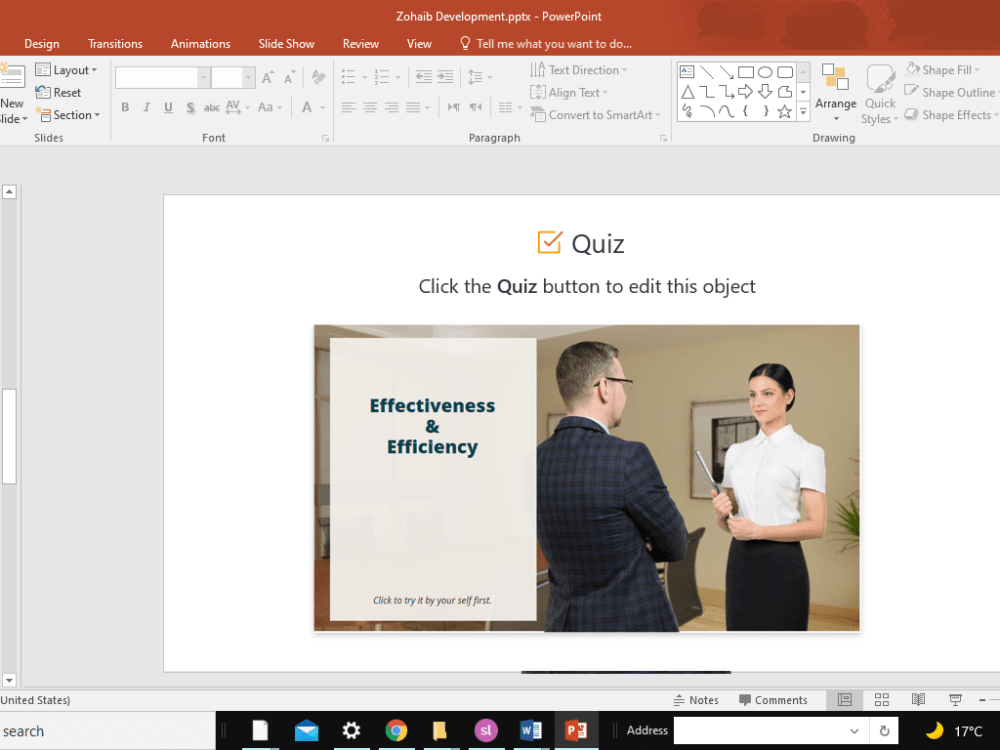Switch to the Animations tab
This screenshot has width=1000, height=750.
click(200, 43)
